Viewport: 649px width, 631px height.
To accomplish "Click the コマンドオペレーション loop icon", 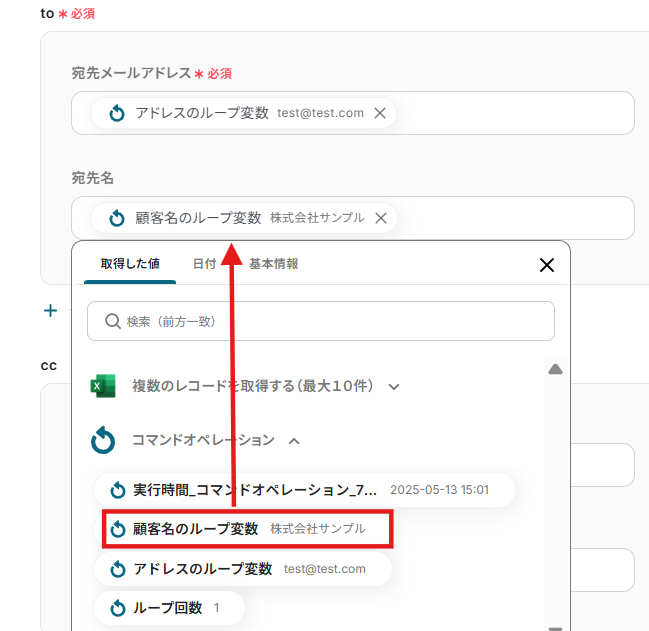I will [x=103, y=440].
